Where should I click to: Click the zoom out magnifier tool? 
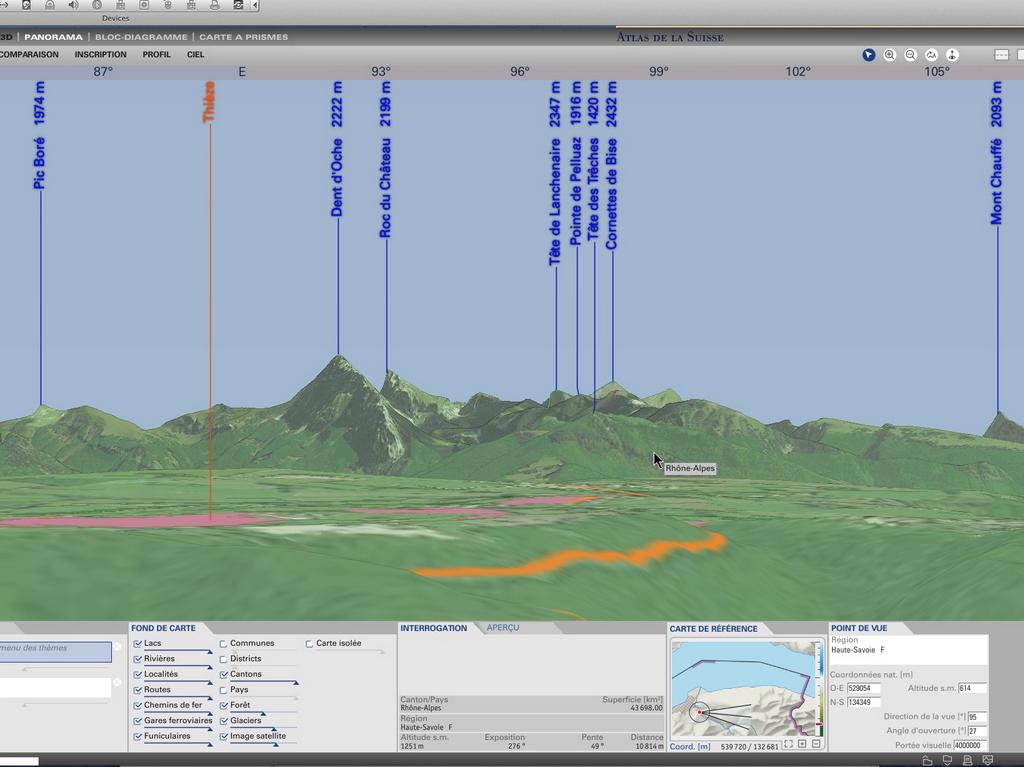click(910, 55)
